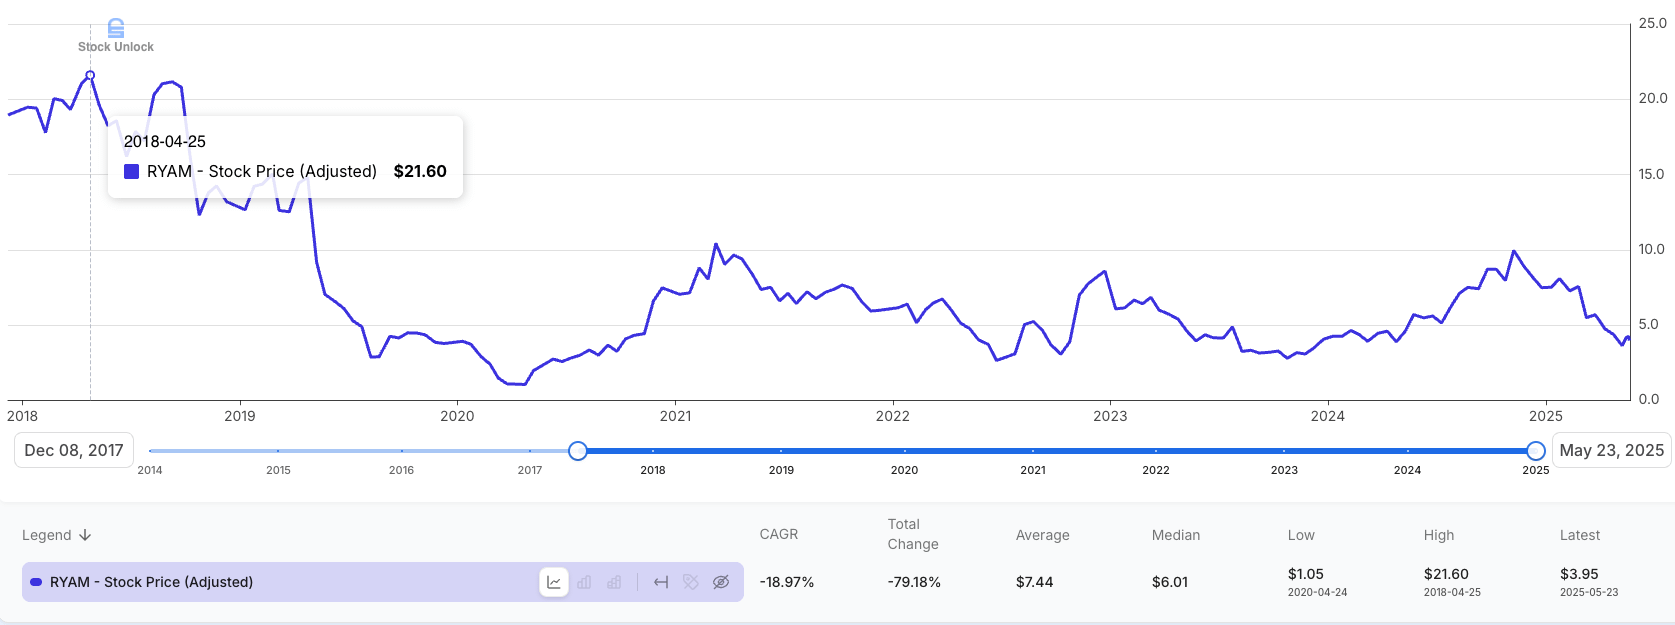1675x625 pixels.
Task: Click the Total Change column header
Action: (x=913, y=534)
